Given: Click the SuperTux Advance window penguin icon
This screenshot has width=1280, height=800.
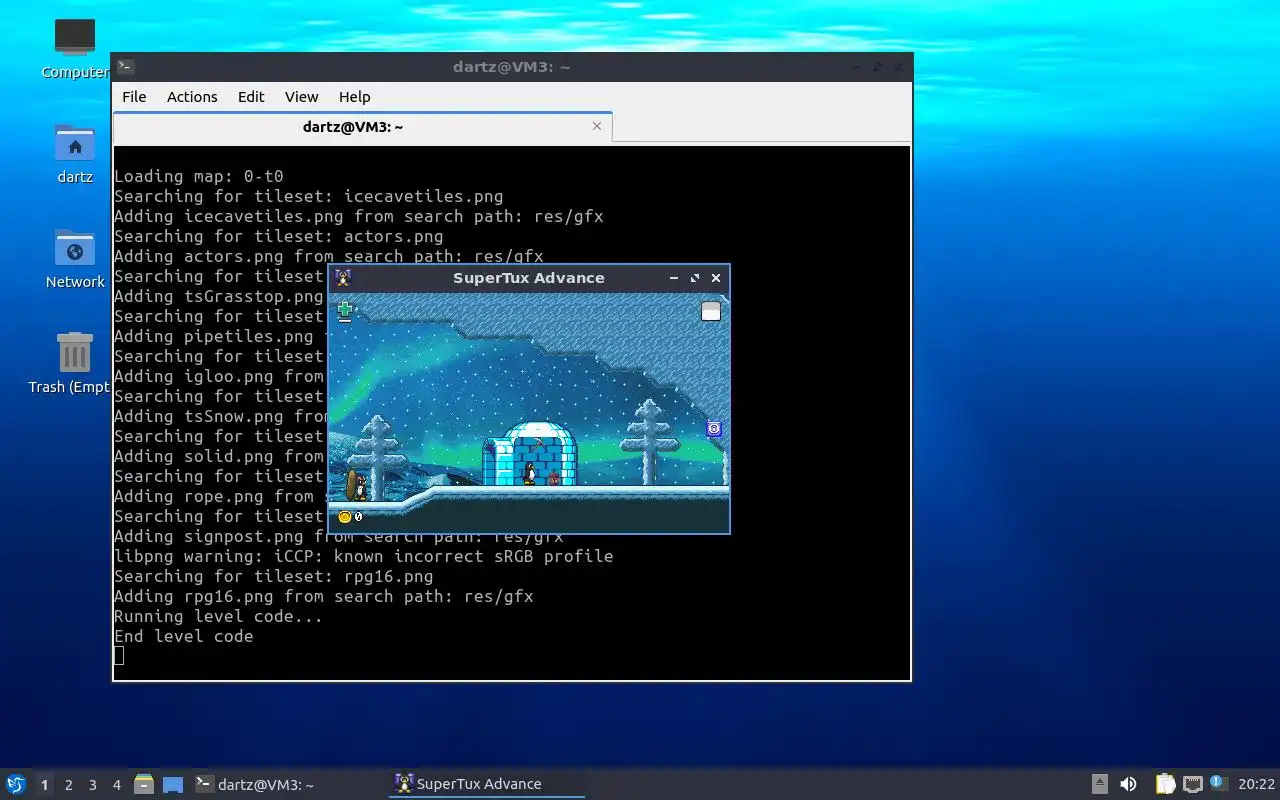Looking at the screenshot, I should (x=343, y=278).
